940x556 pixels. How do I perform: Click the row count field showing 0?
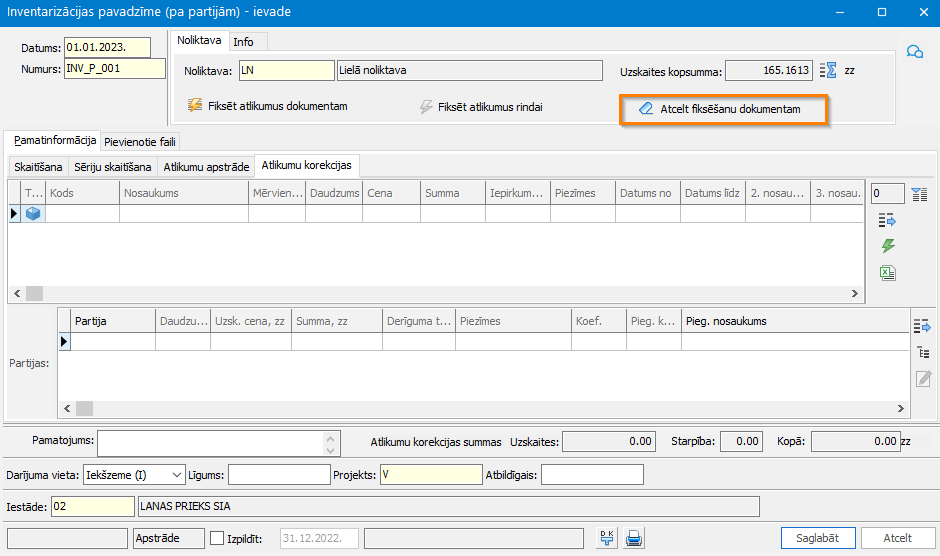tap(887, 193)
